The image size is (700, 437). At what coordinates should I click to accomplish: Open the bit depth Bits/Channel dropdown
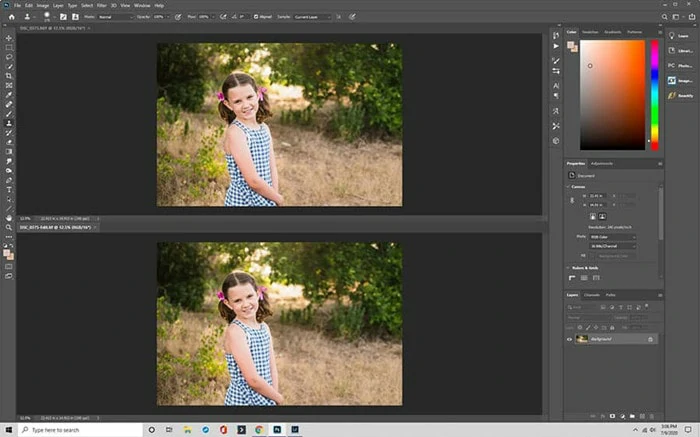point(612,246)
